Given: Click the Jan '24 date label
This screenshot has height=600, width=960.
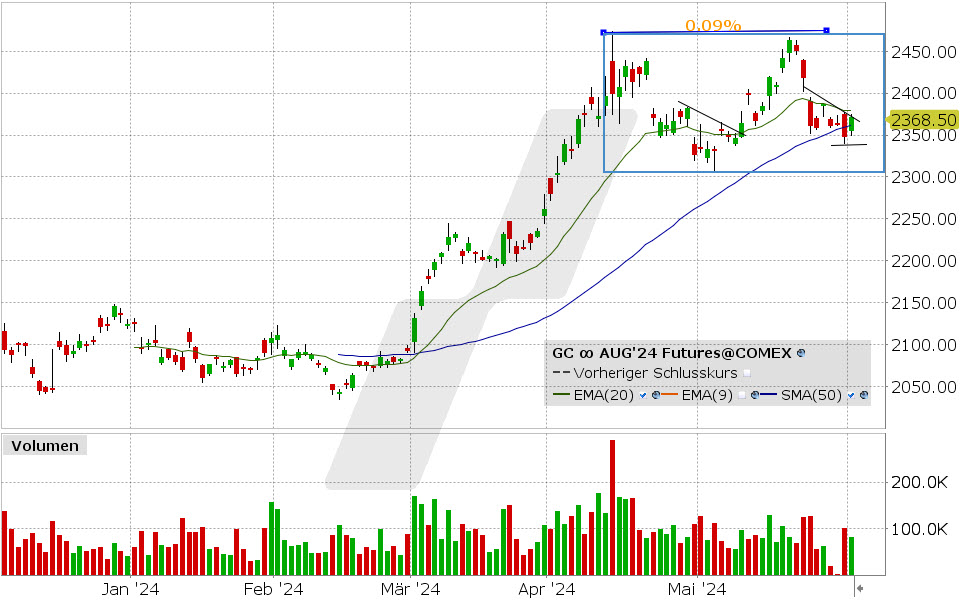Looking at the screenshot, I should [x=130, y=590].
